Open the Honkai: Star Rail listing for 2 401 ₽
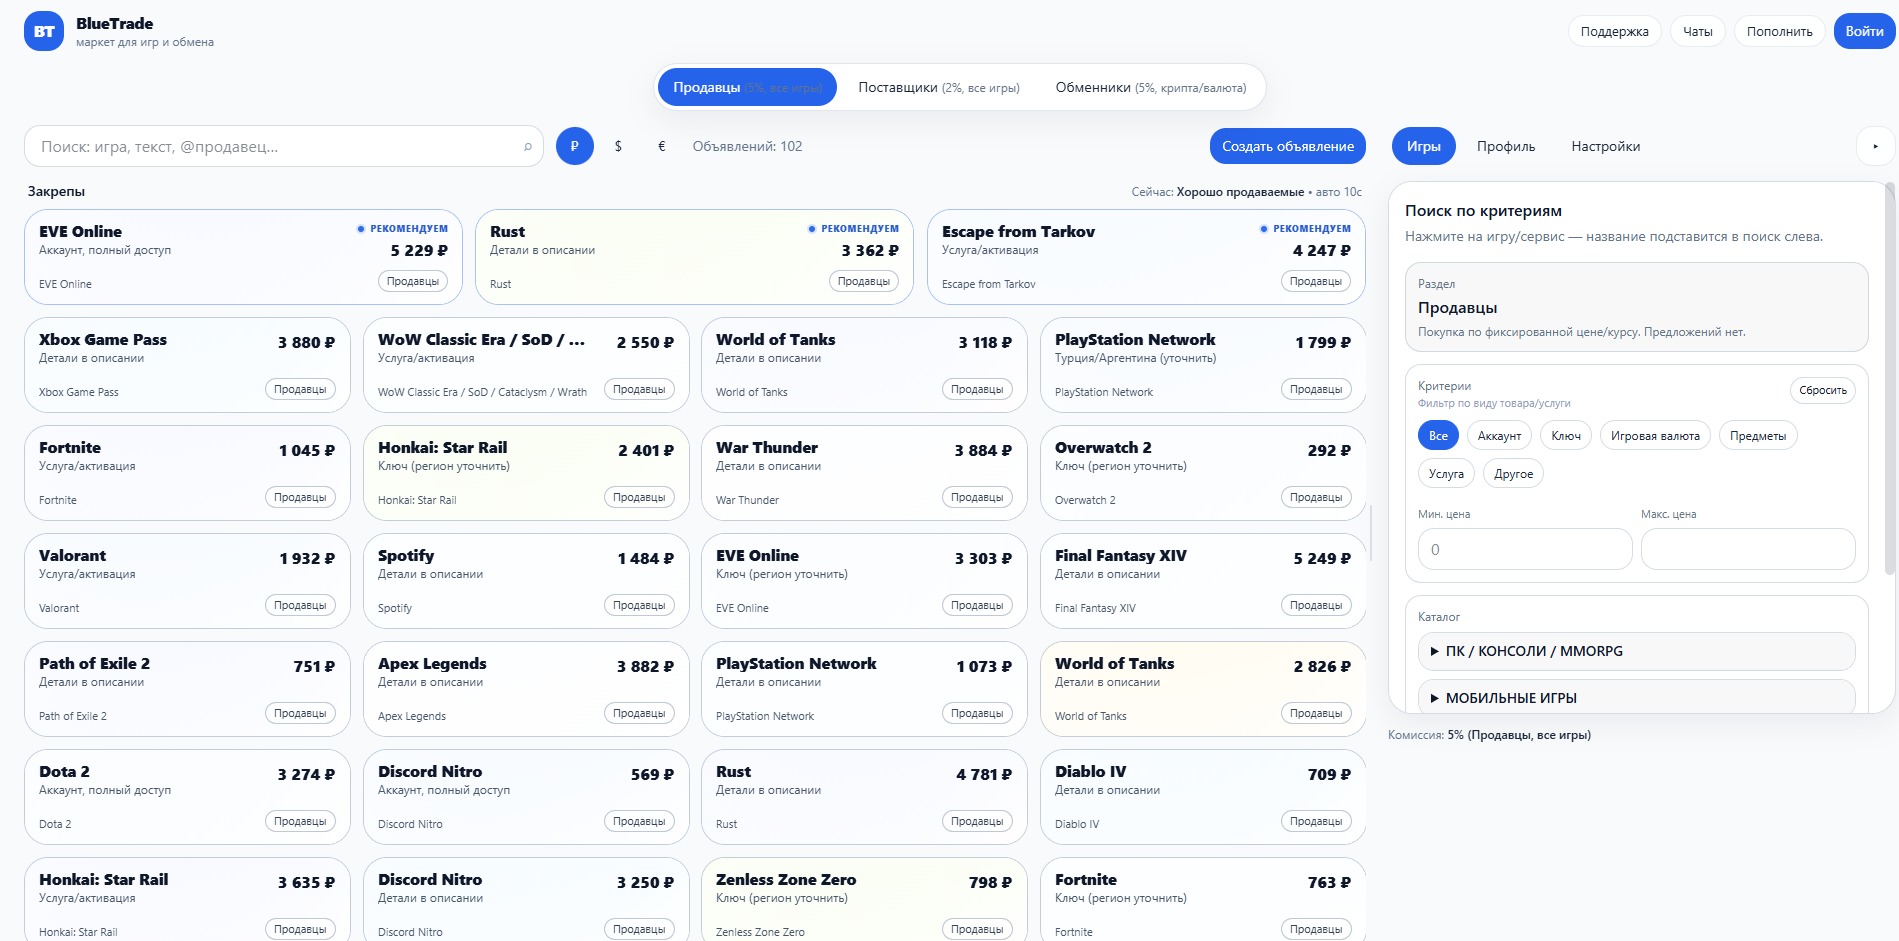 pos(526,473)
